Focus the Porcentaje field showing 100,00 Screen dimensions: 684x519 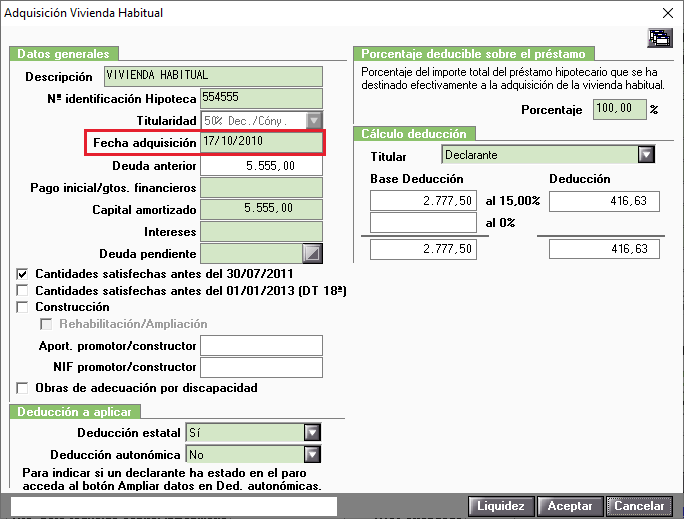(619, 109)
